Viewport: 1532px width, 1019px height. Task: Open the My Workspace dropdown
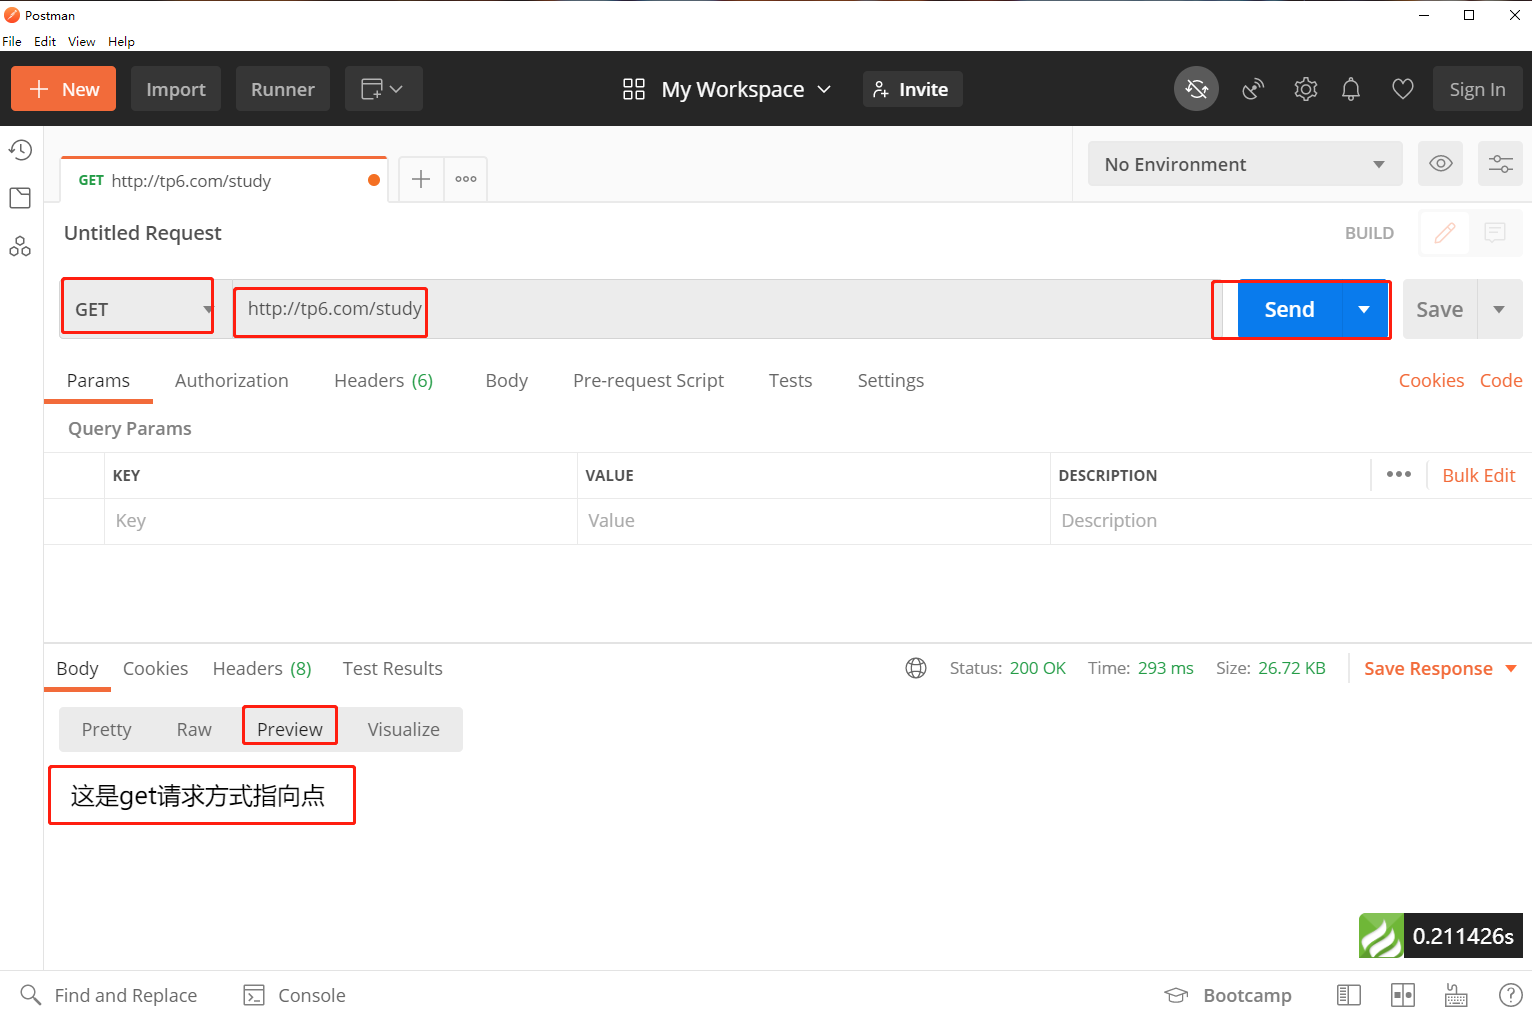(x=746, y=89)
